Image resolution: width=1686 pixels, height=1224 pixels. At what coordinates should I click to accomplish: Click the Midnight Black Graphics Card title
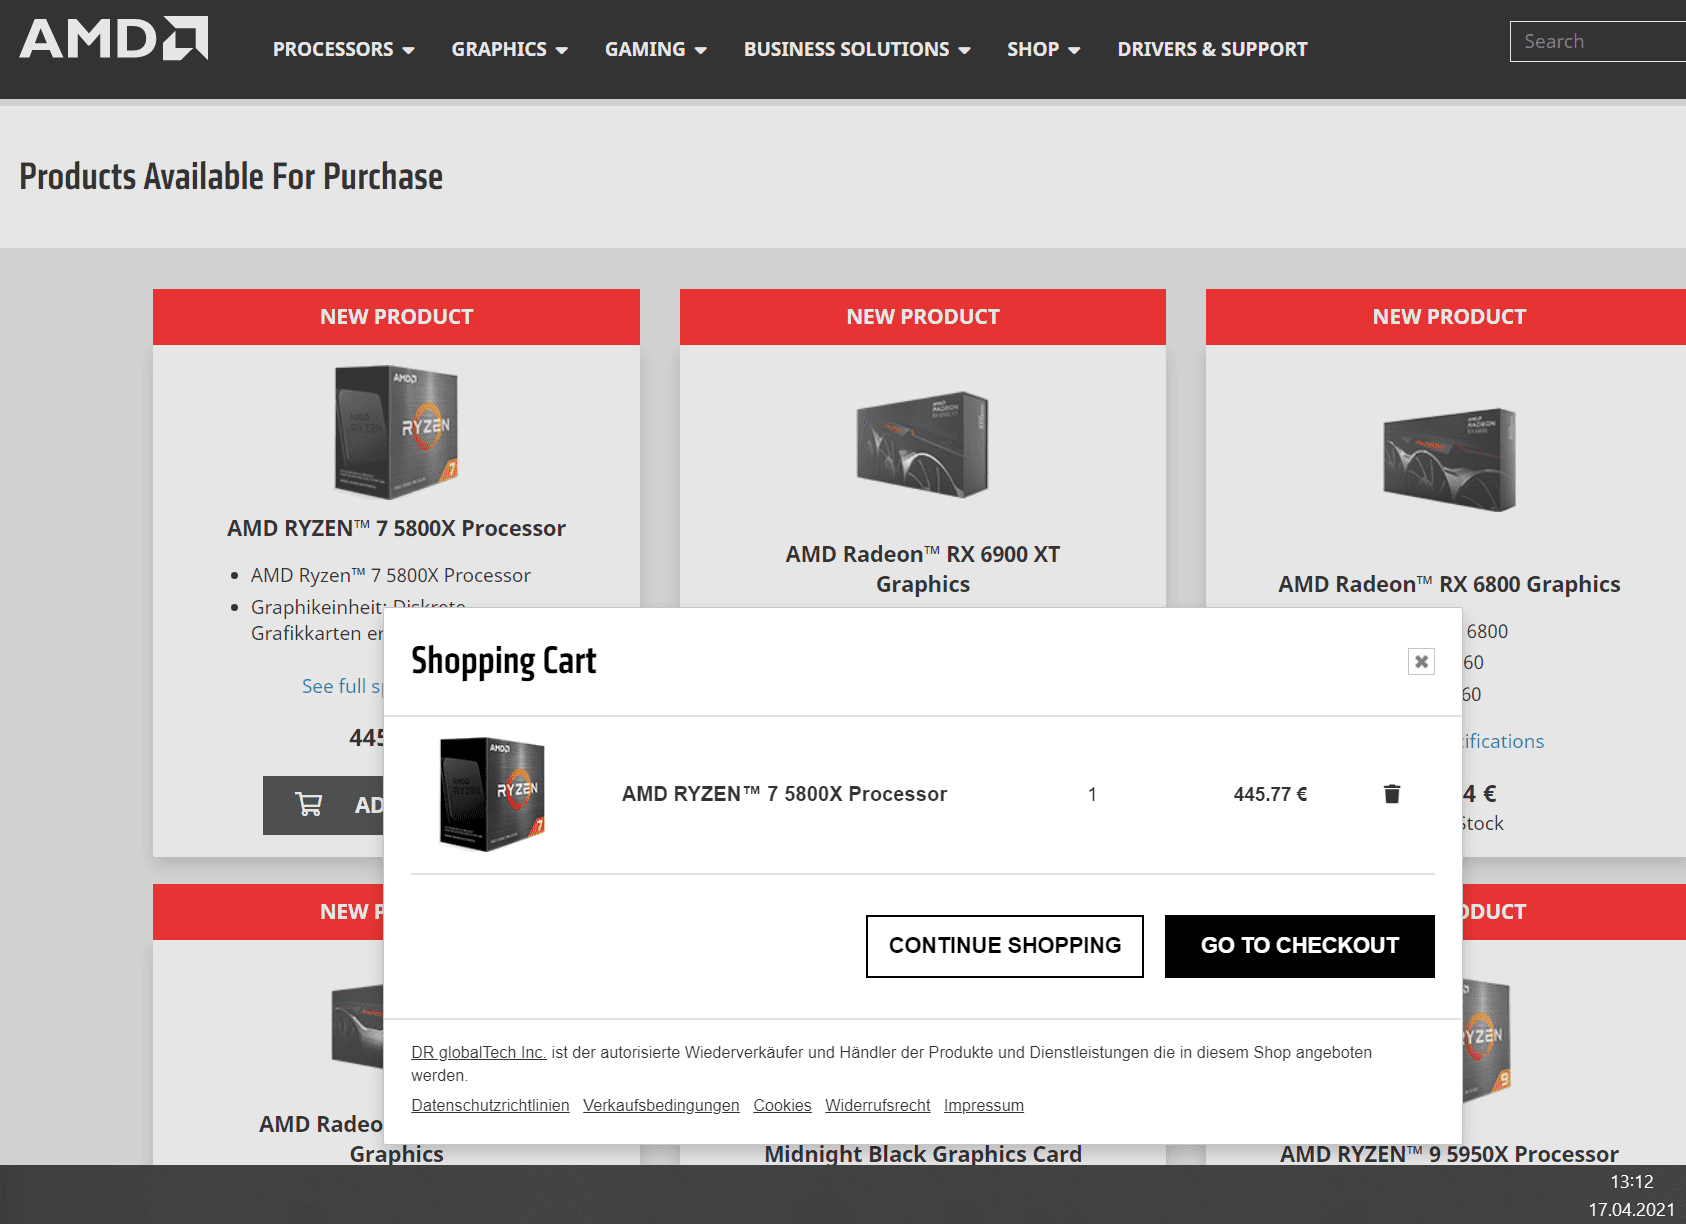point(923,1154)
